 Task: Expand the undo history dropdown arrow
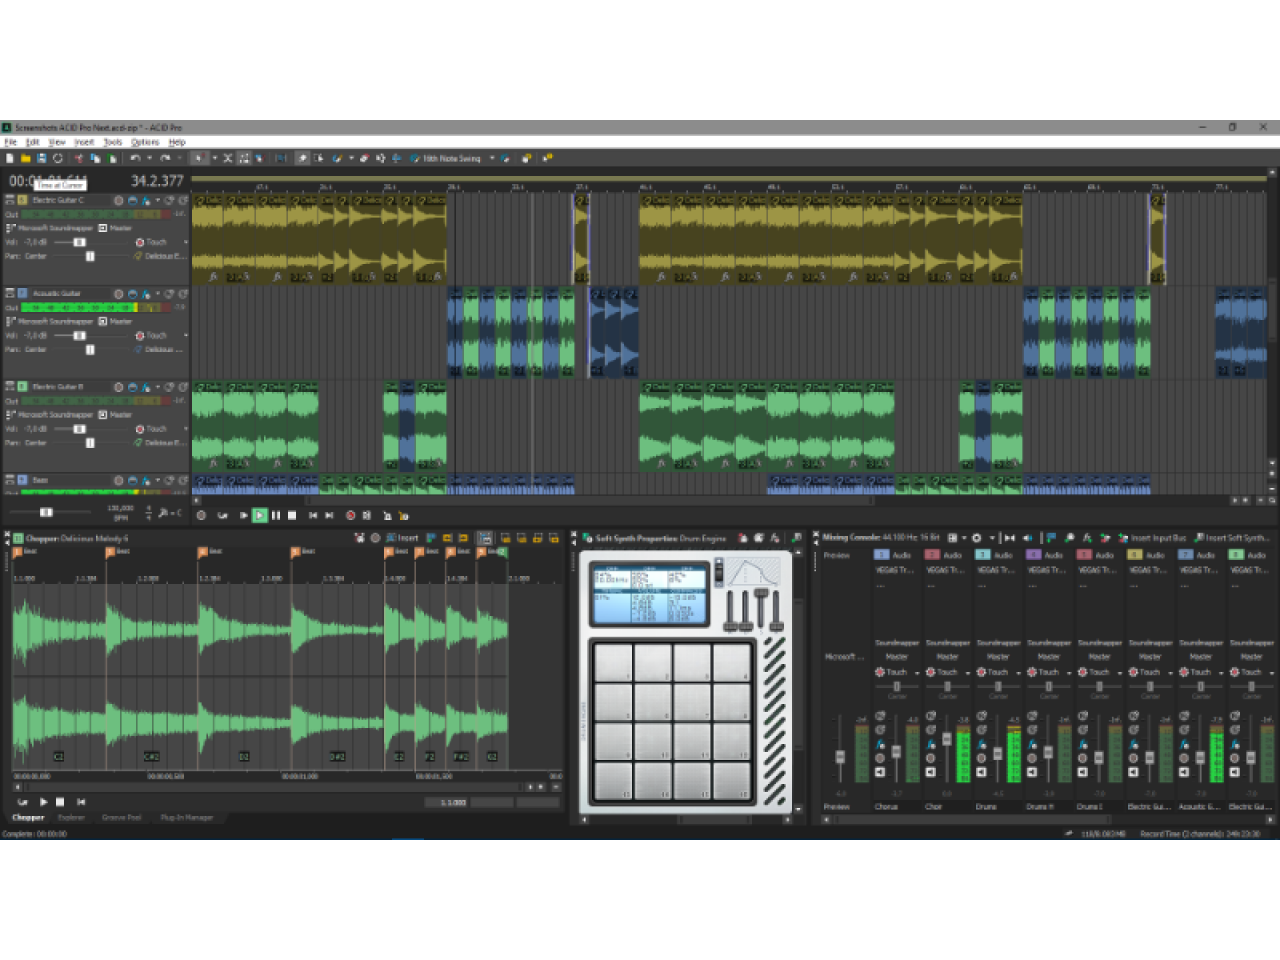[x=150, y=158]
